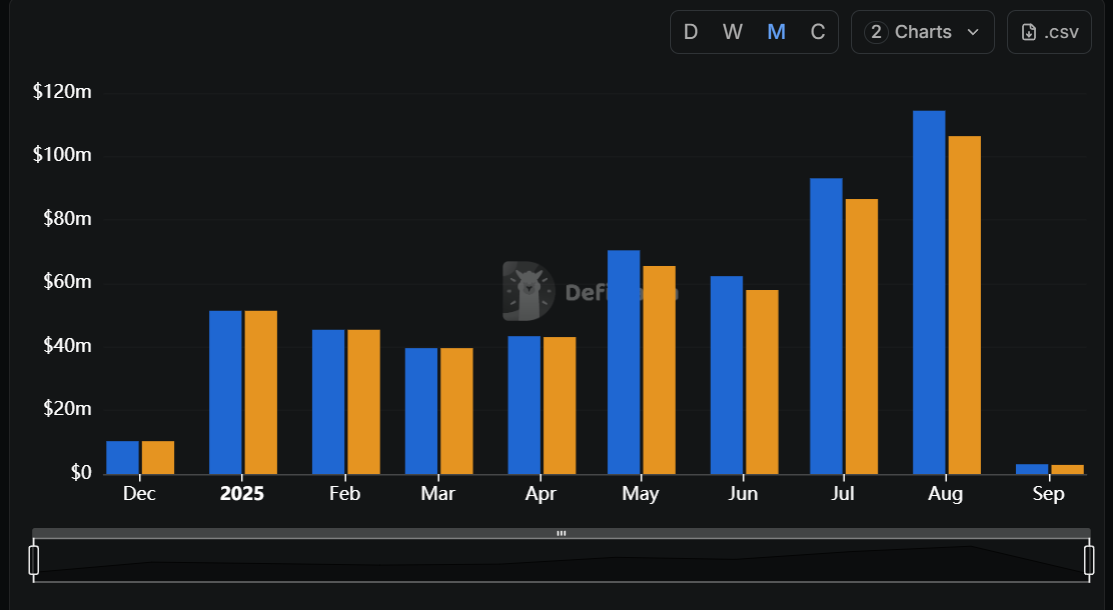1113x610 pixels.
Task: Click the left handle of the range slider
Action: point(34,560)
